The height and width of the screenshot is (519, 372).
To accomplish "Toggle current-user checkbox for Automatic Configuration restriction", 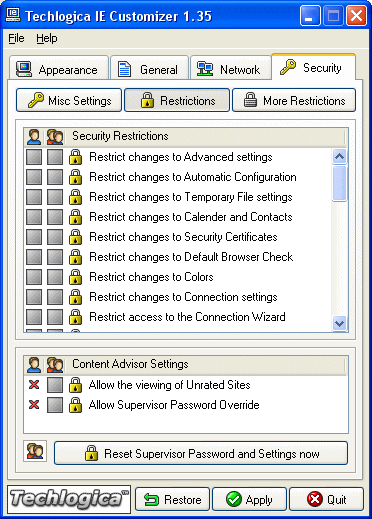I will [34, 177].
